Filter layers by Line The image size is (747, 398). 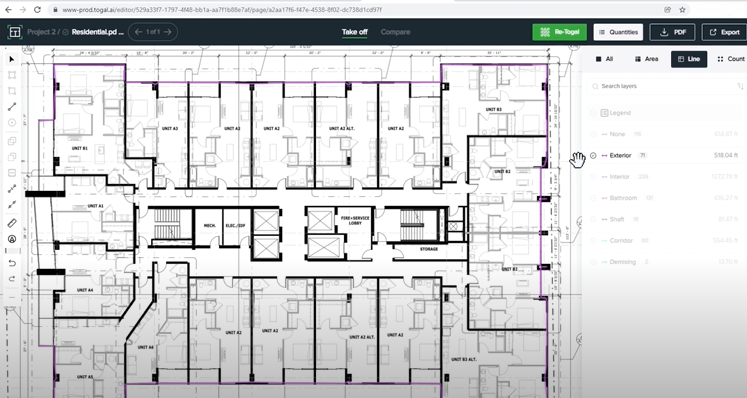(x=689, y=59)
